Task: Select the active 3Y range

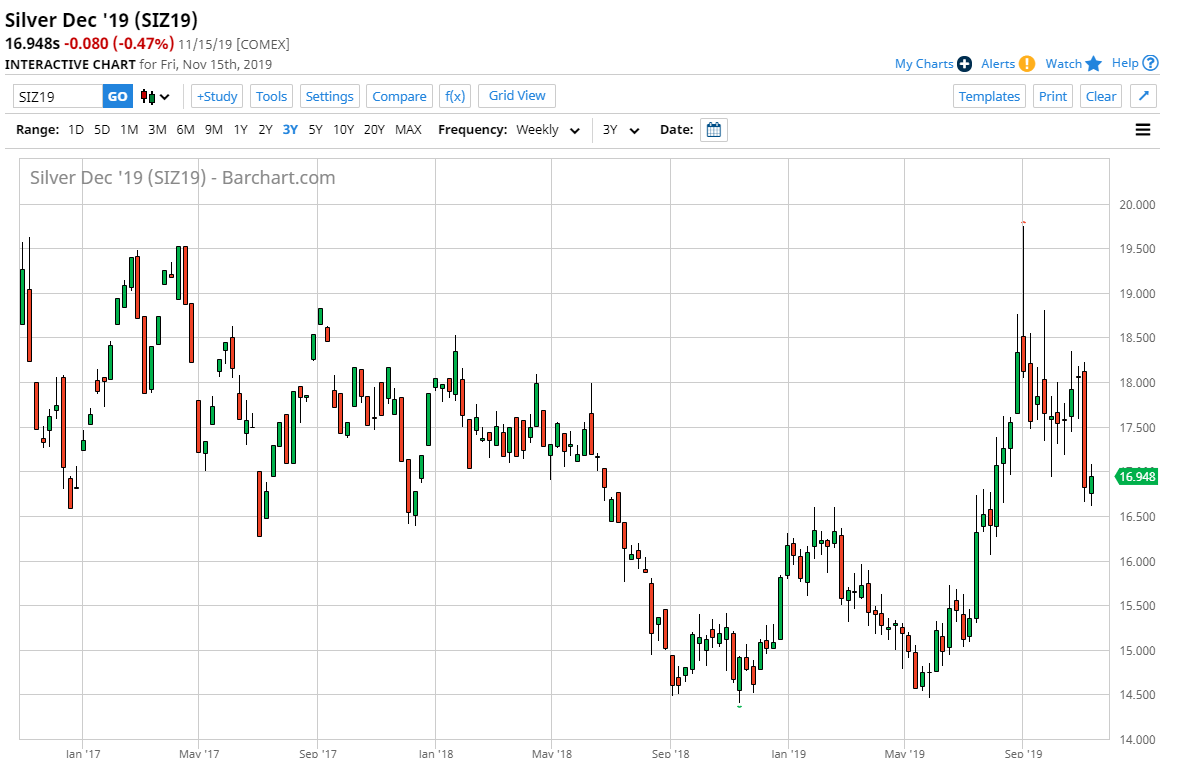Action: [290, 130]
